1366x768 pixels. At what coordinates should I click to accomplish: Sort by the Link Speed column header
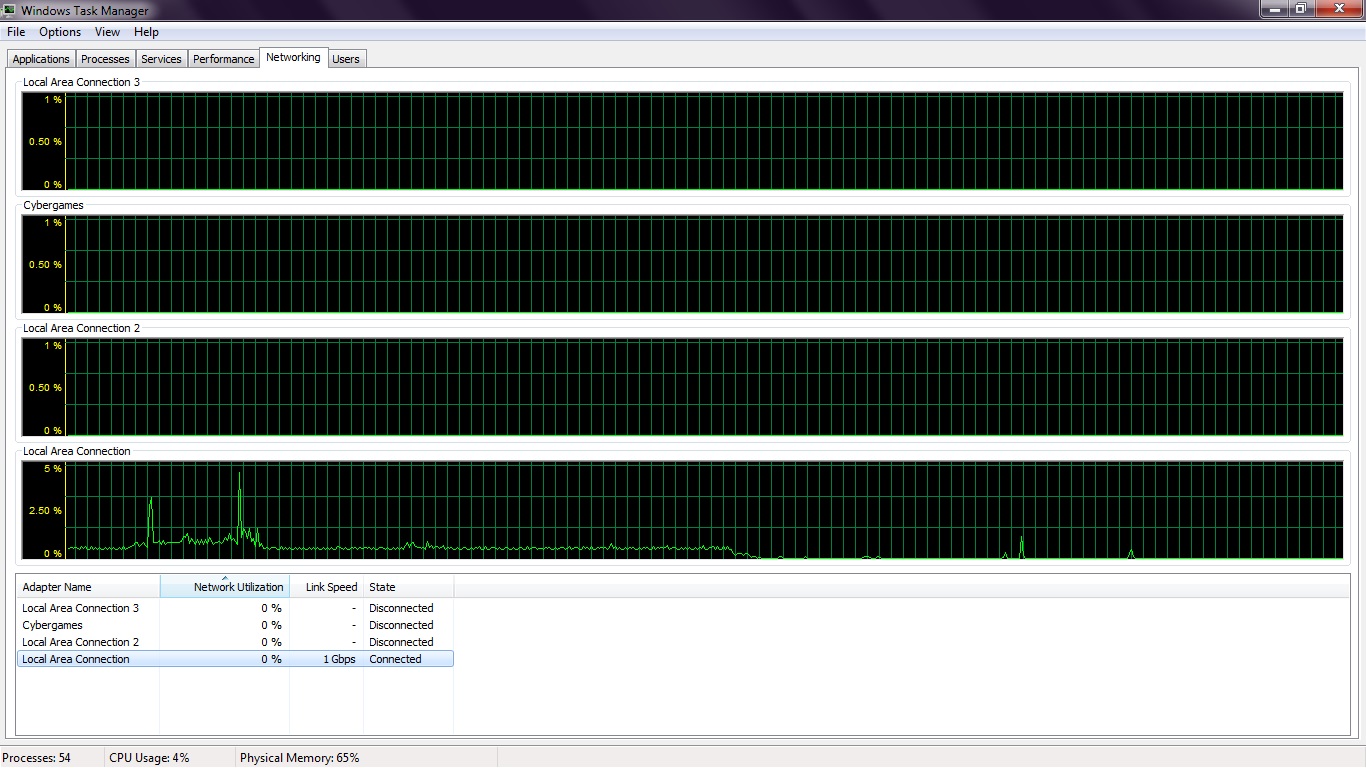(327, 587)
